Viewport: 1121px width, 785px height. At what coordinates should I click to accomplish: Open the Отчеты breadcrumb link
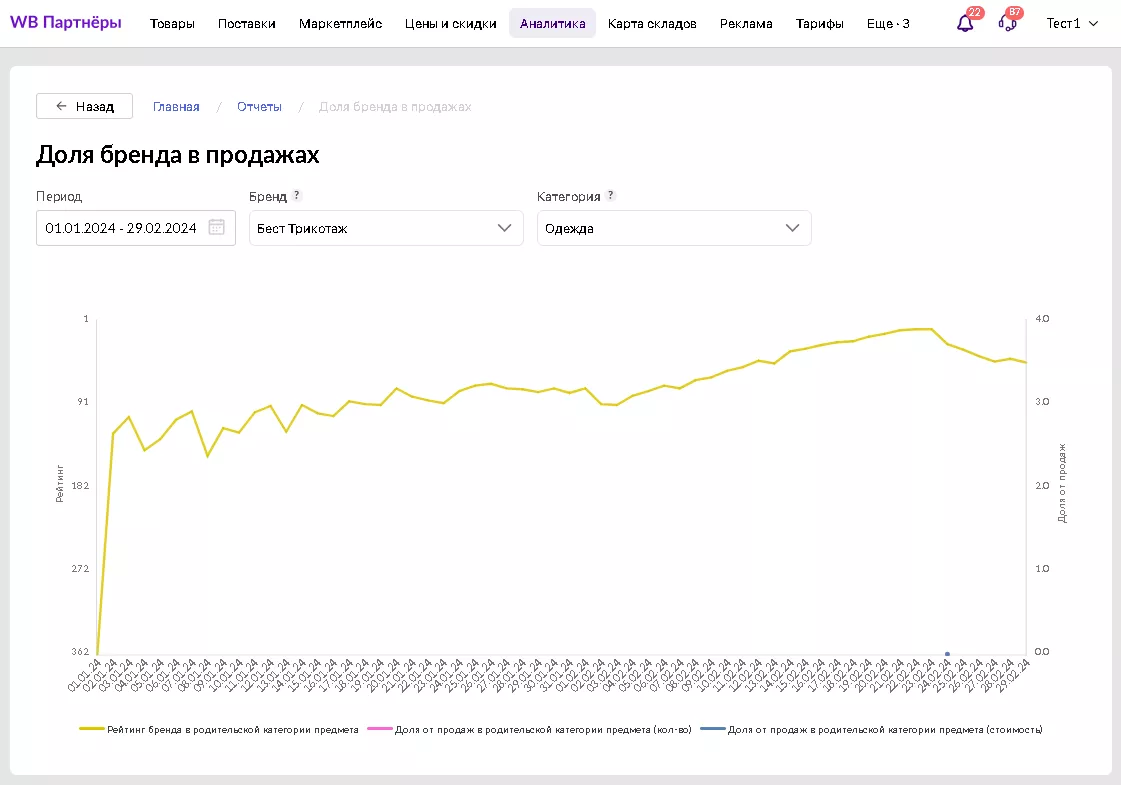pyautogui.click(x=259, y=106)
